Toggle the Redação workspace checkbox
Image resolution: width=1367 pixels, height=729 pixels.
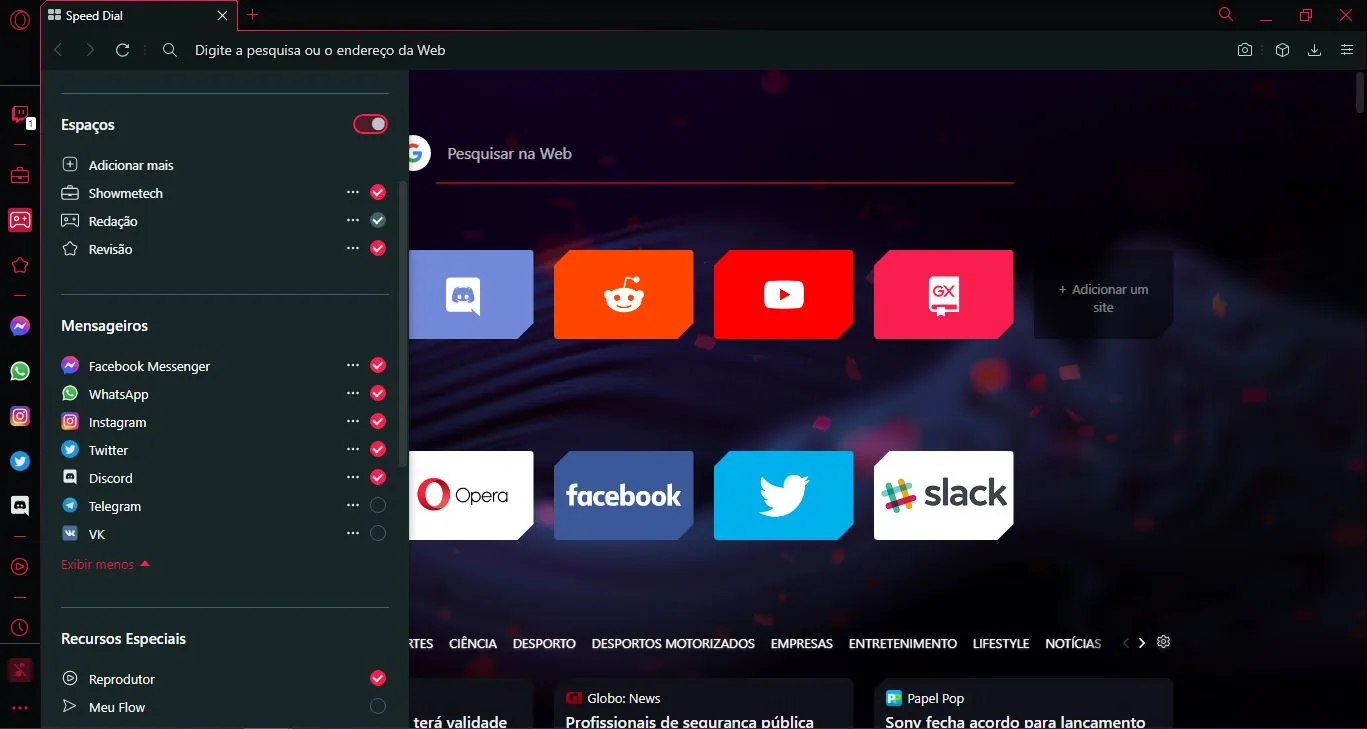[378, 220]
